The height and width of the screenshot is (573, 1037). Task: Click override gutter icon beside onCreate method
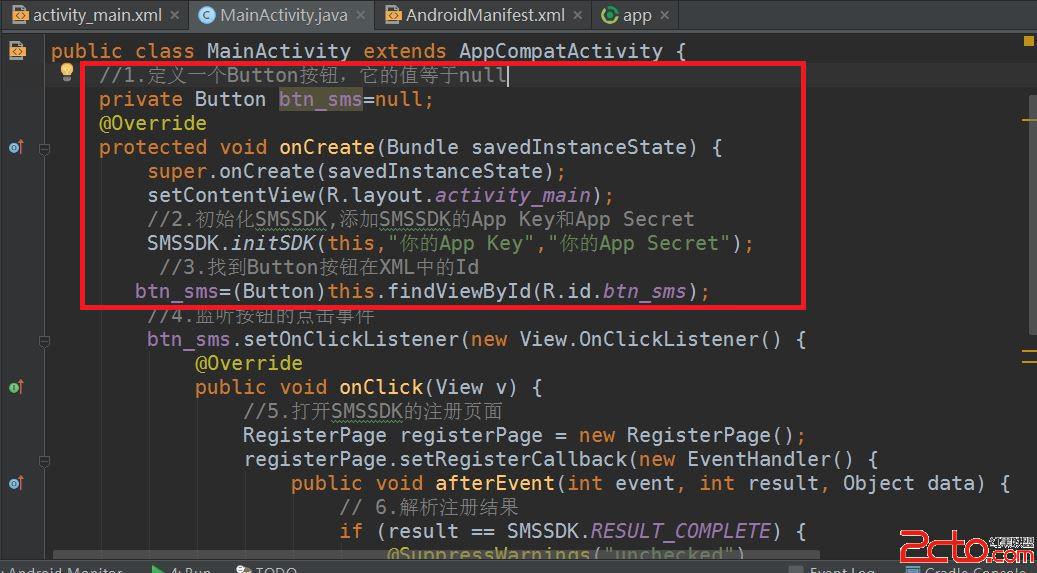(x=16, y=147)
